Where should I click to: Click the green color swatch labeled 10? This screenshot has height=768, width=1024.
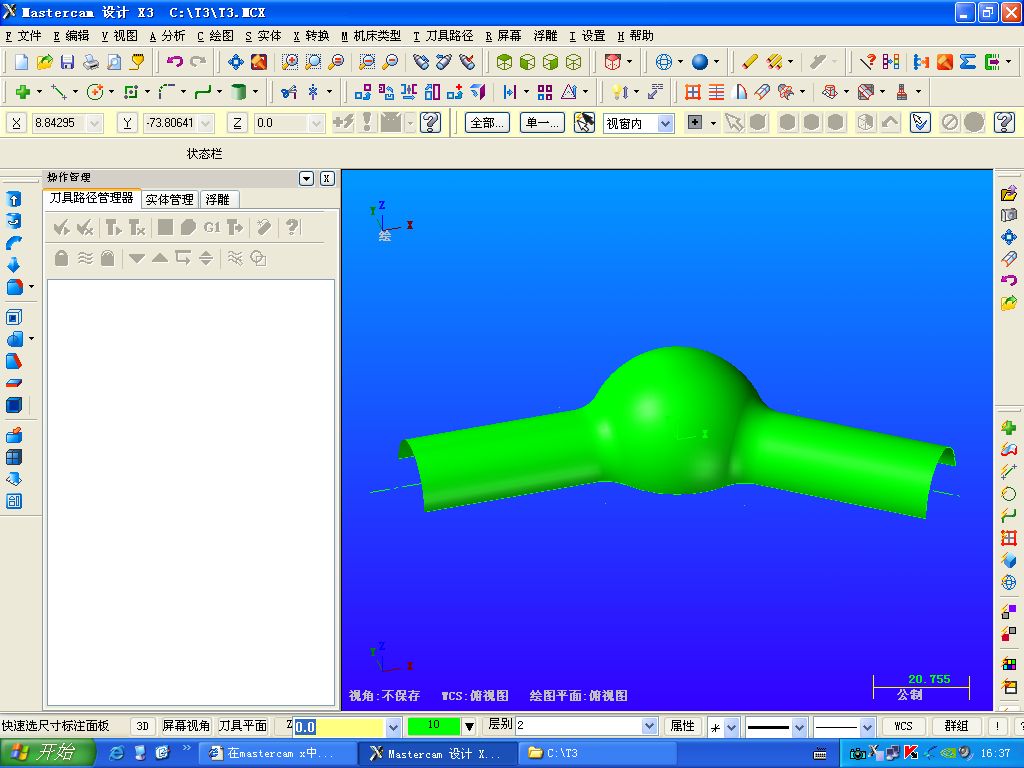coord(434,726)
